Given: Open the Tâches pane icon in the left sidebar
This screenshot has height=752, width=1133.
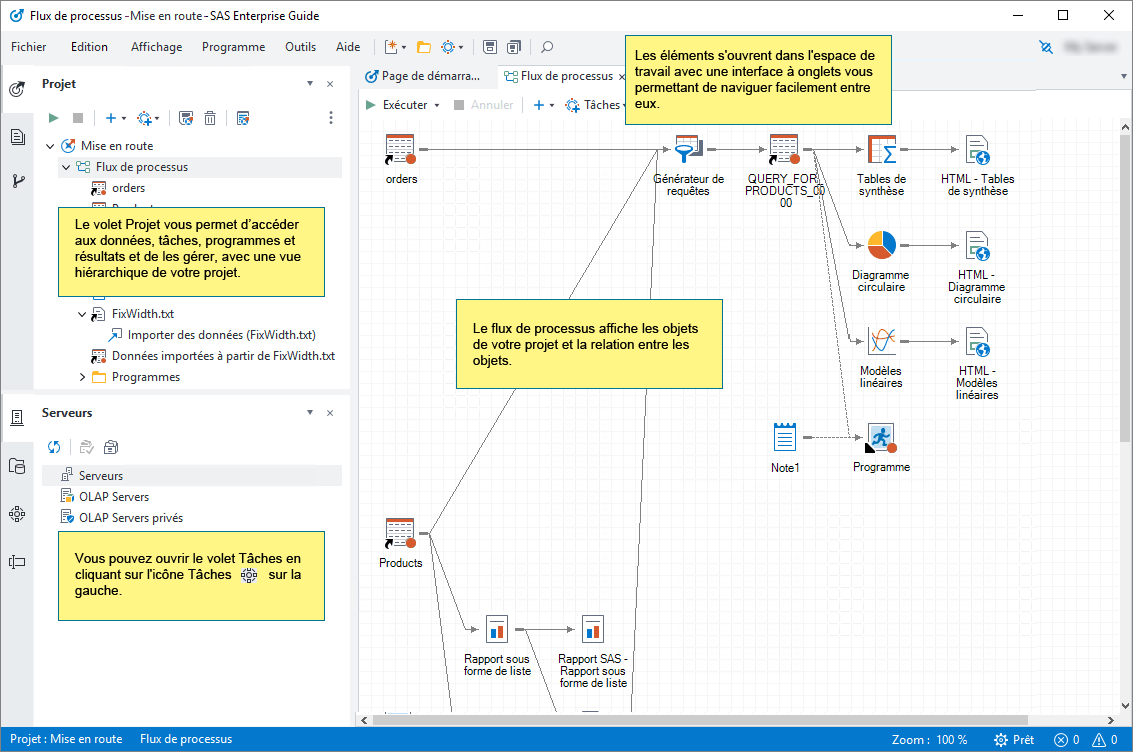Looking at the screenshot, I should coord(16,514).
